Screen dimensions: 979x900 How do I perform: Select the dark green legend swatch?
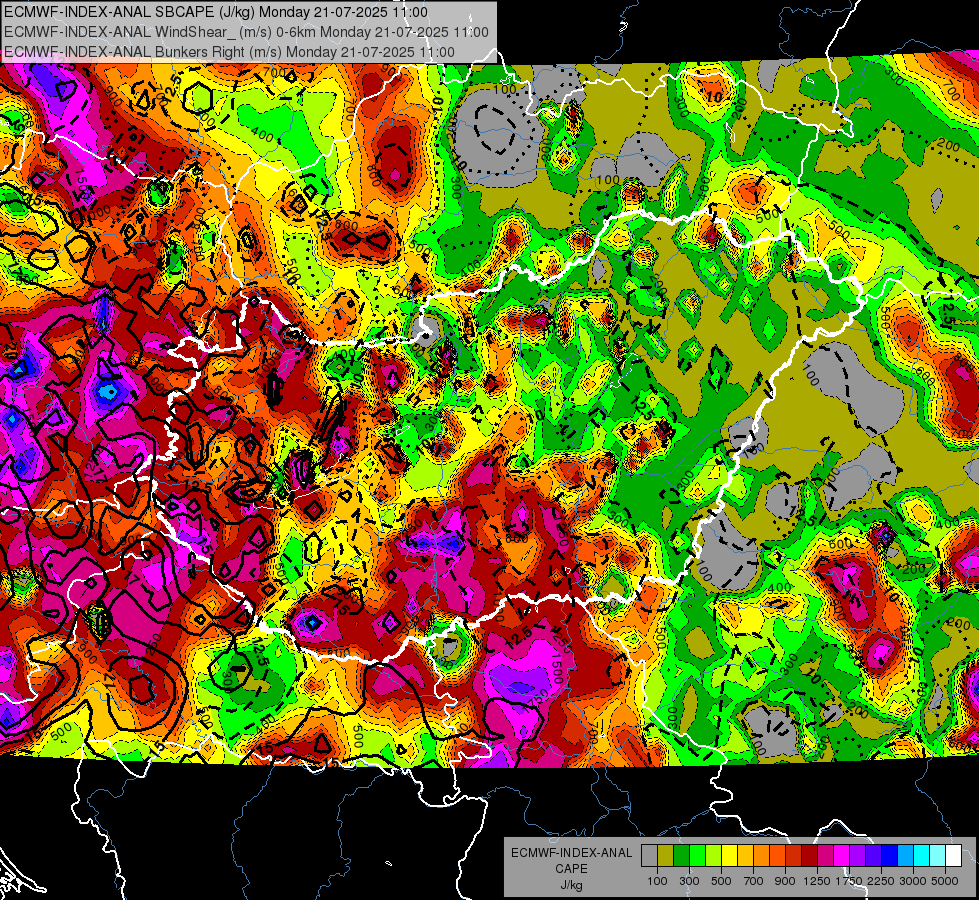tap(681, 856)
